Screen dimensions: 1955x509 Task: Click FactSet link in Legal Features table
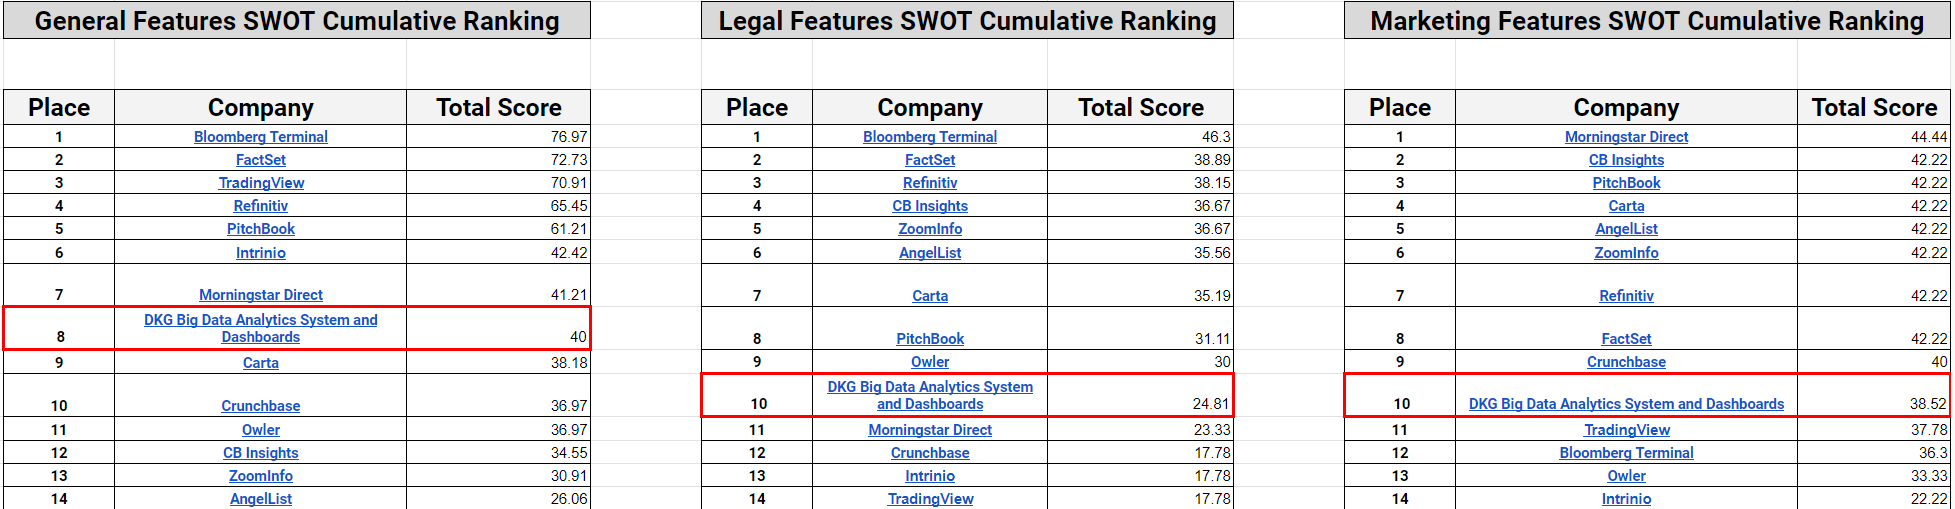tap(929, 160)
